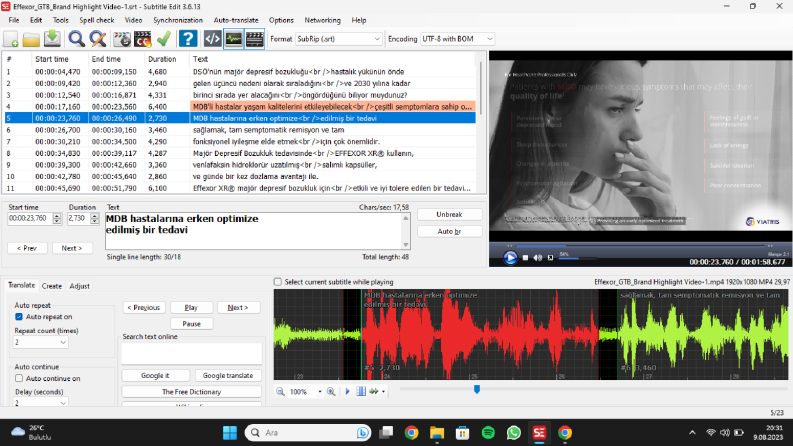Viewport: 793px width, 446px height.
Task: Open the Repeat count dropdown
Action: 40,342
